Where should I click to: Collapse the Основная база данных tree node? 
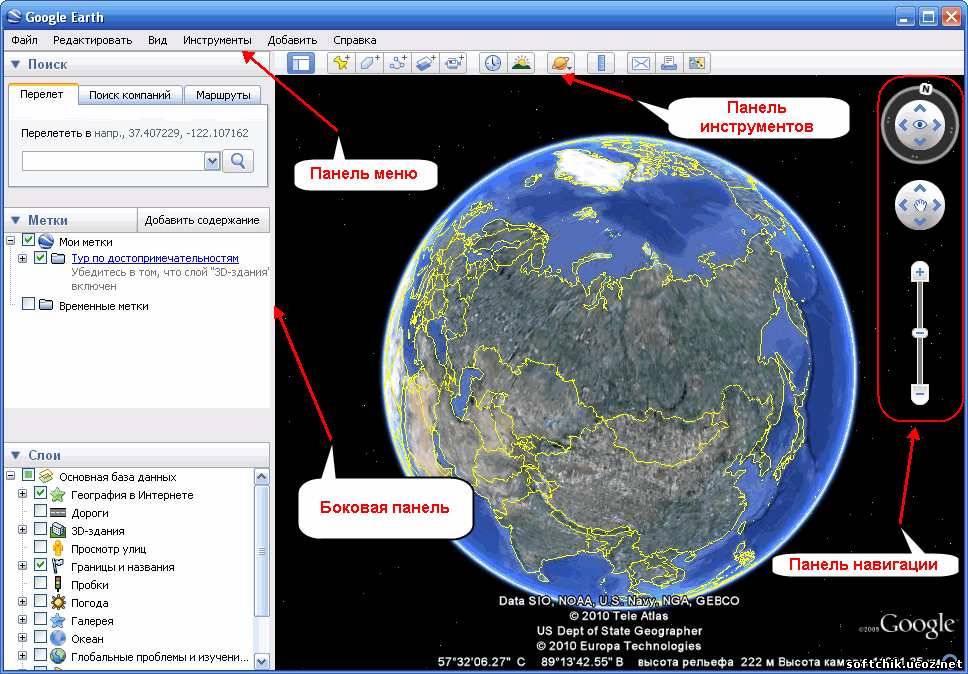10,476
